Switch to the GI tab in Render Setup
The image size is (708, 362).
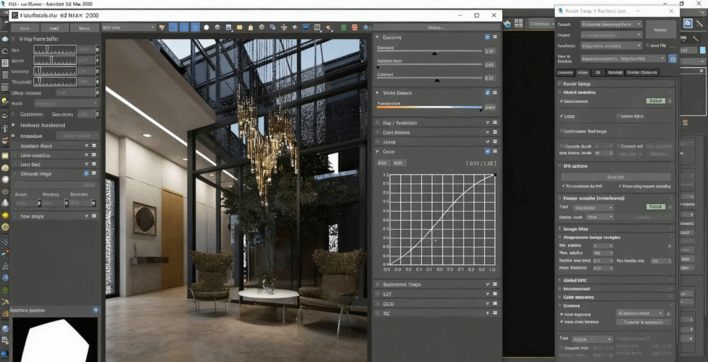point(598,73)
